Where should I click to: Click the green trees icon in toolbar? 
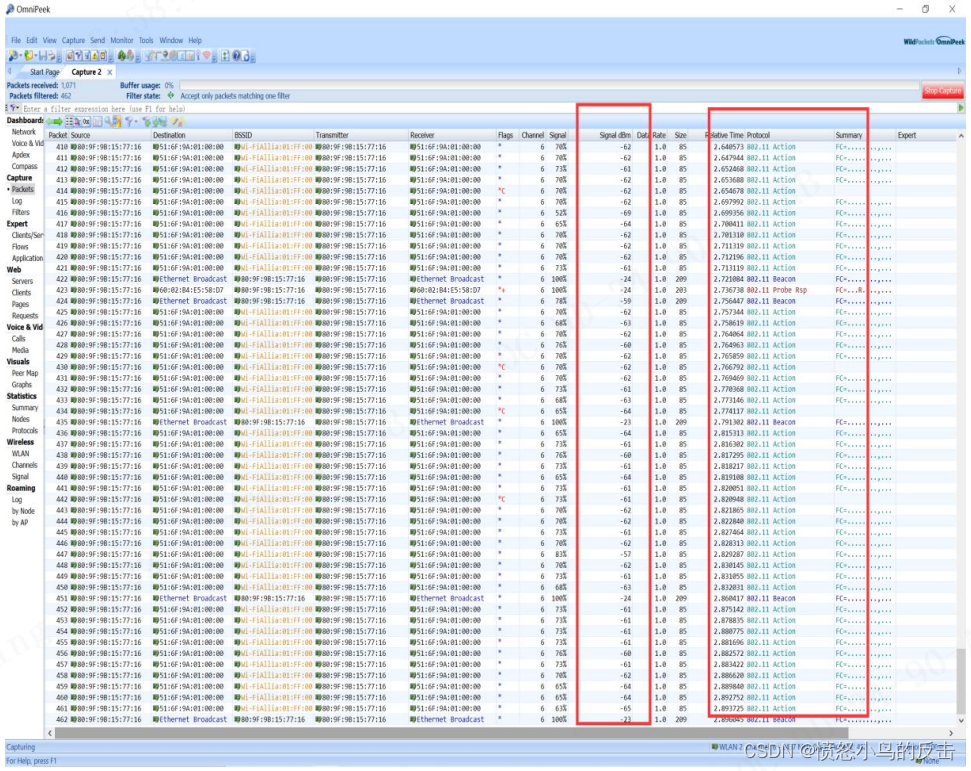(122, 56)
